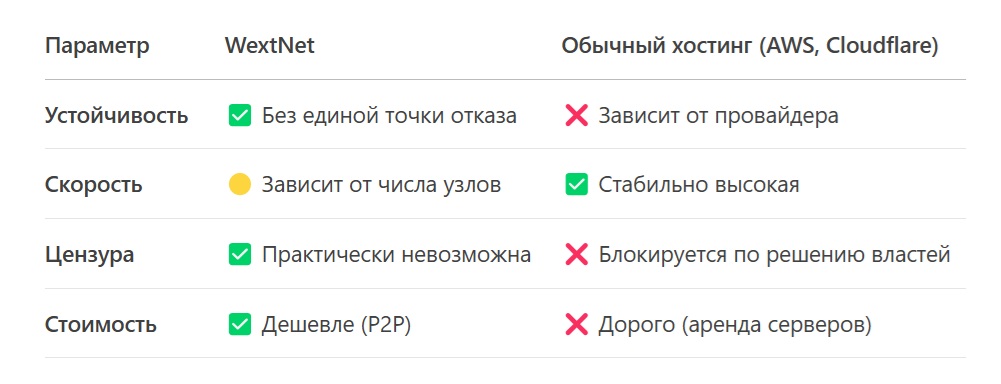Click the Обычный хостинг (AWS, Cloudflare) header
The image size is (1001, 384).
click(x=750, y=47)
